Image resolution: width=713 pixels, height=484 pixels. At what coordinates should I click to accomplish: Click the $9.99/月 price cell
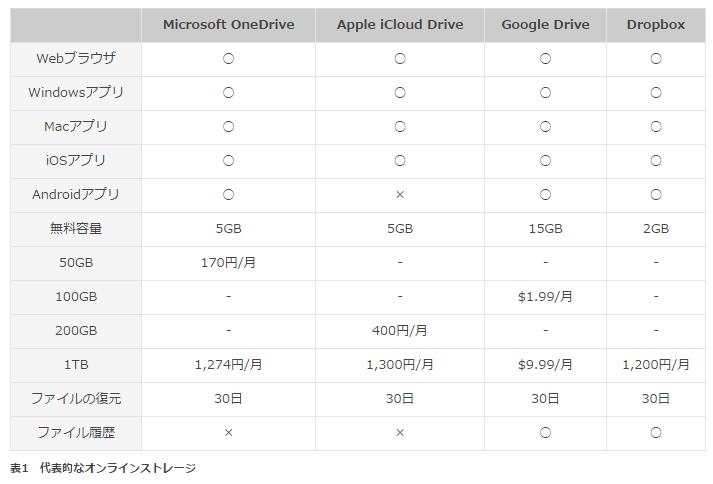(545, 365)
